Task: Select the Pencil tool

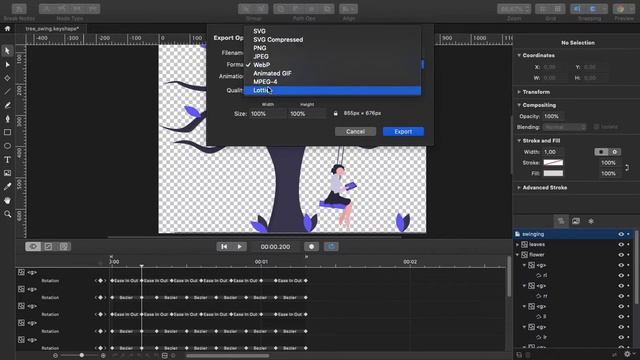Action: tap(7, 105)
